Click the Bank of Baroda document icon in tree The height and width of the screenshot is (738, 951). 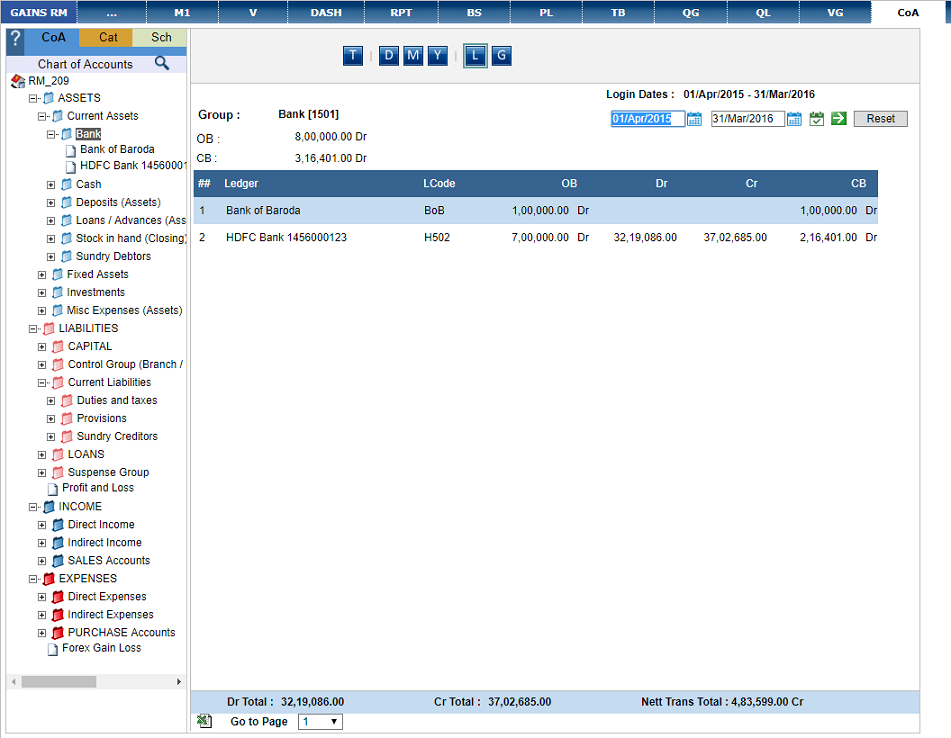click(x=70, y=150)
